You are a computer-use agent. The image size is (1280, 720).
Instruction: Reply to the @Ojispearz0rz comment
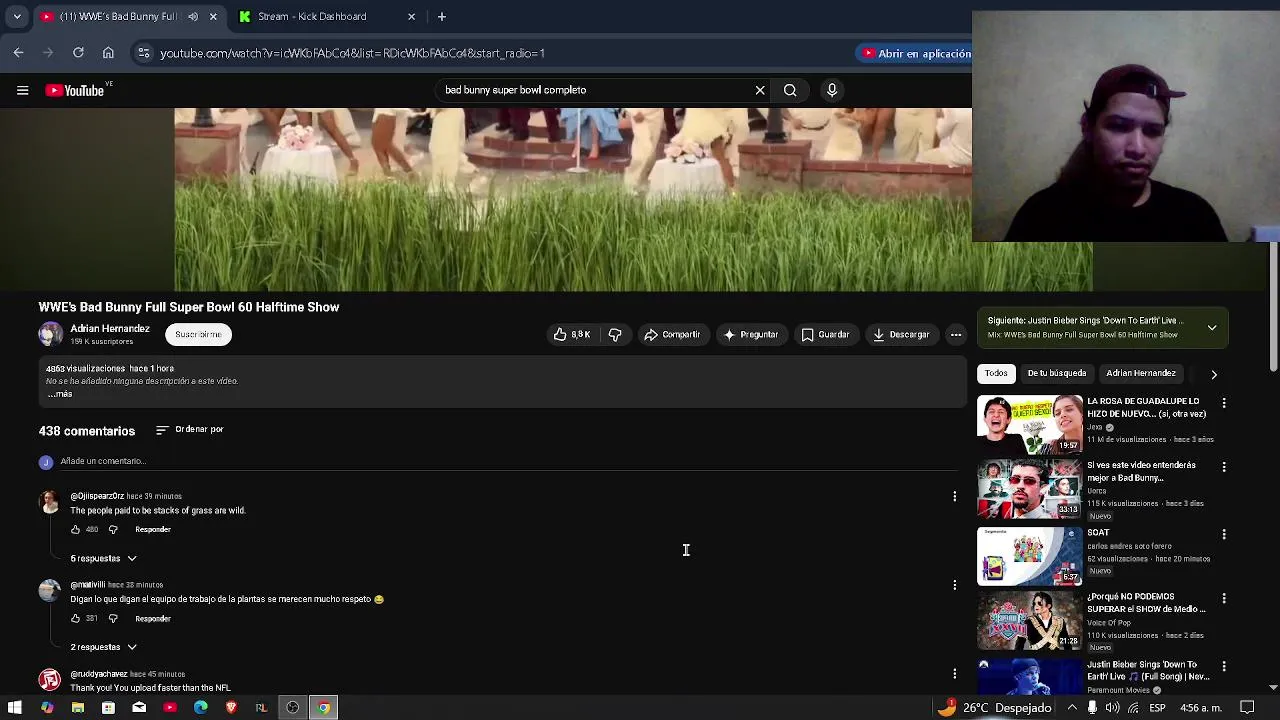pos(153,529)
